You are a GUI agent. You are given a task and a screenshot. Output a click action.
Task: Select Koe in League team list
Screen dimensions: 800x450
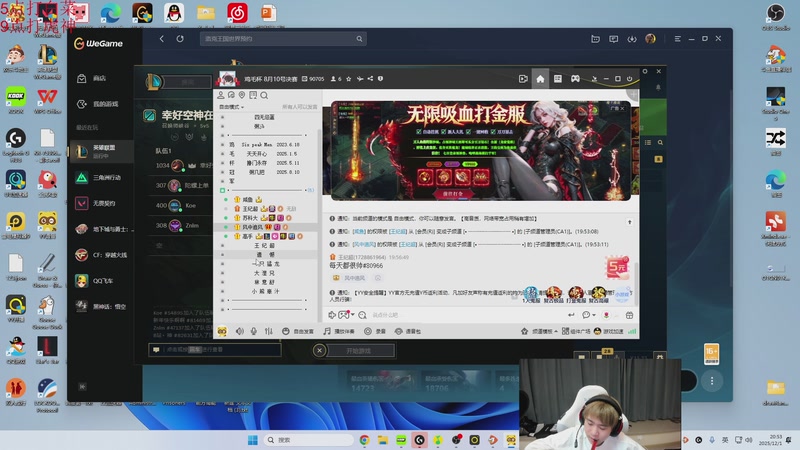coord(190,206)
